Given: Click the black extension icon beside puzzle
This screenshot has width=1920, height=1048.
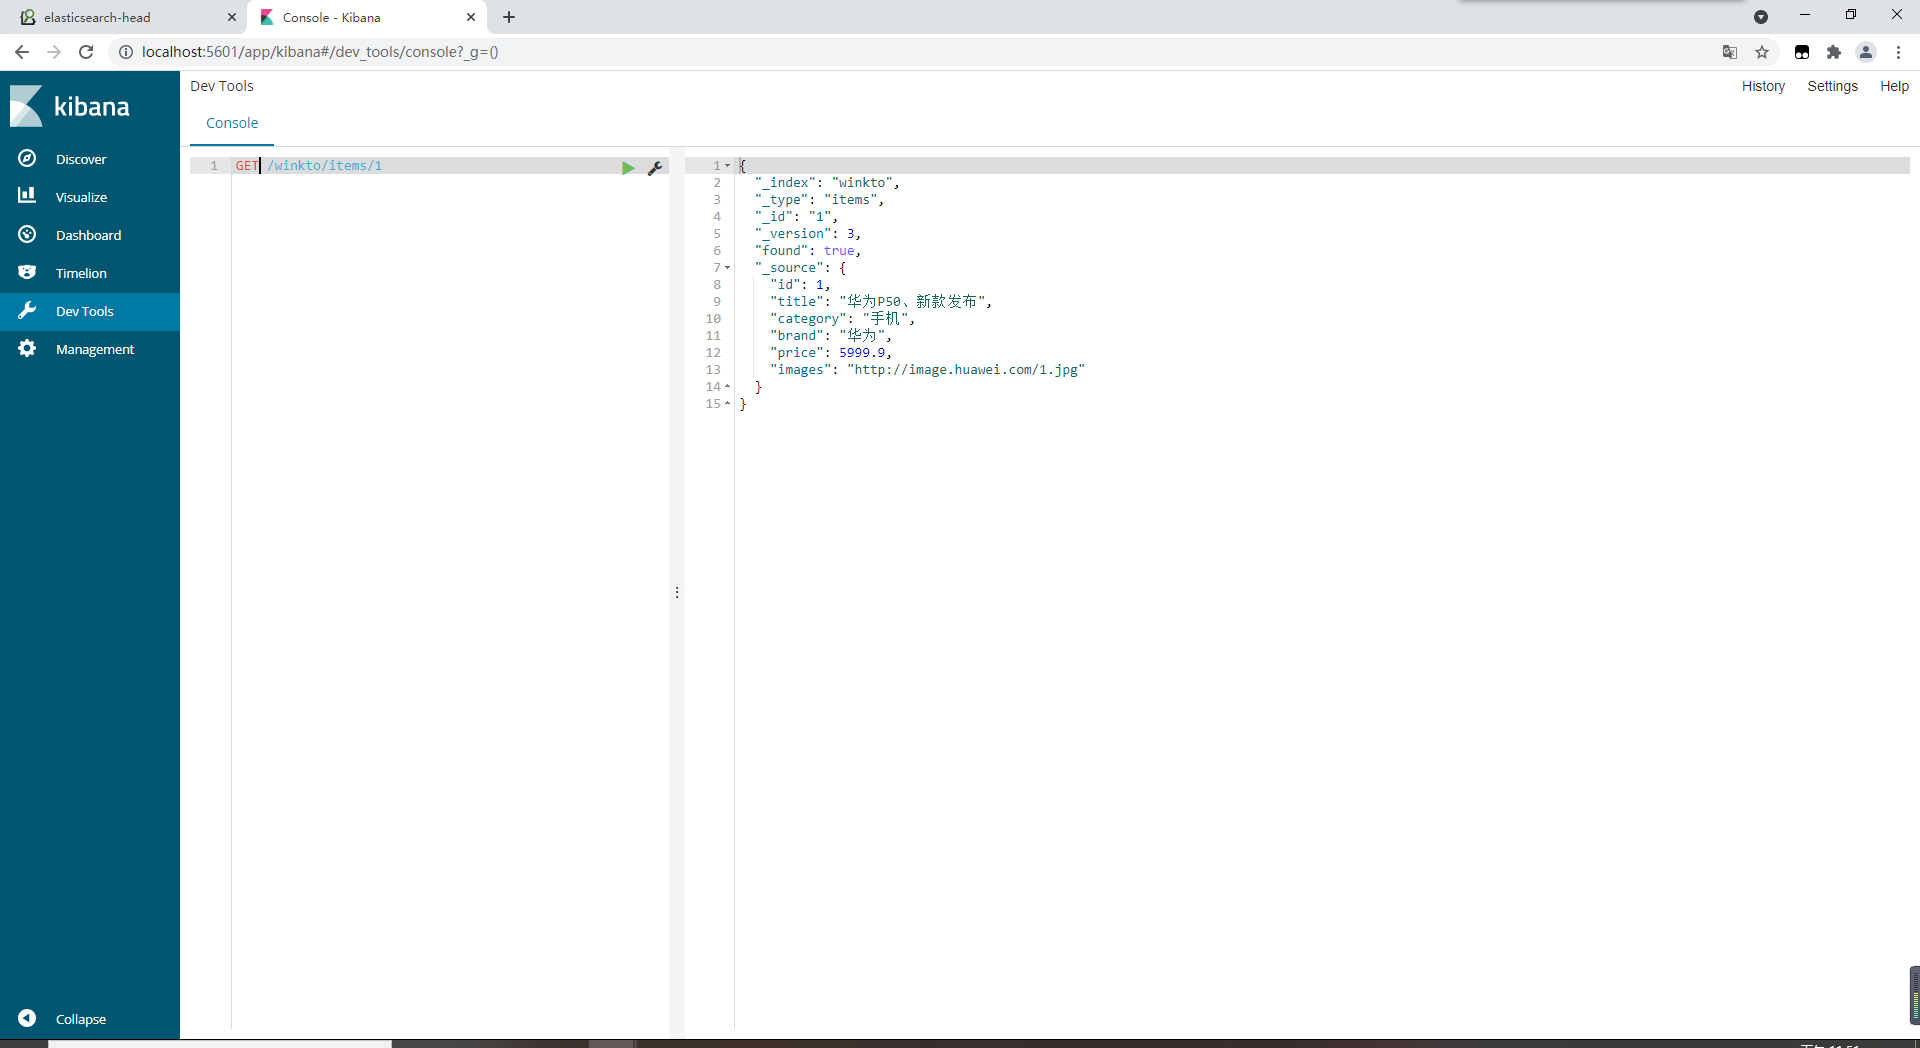Looking at the screenshot, I should pyautogui.click(x=1802, y=52).
